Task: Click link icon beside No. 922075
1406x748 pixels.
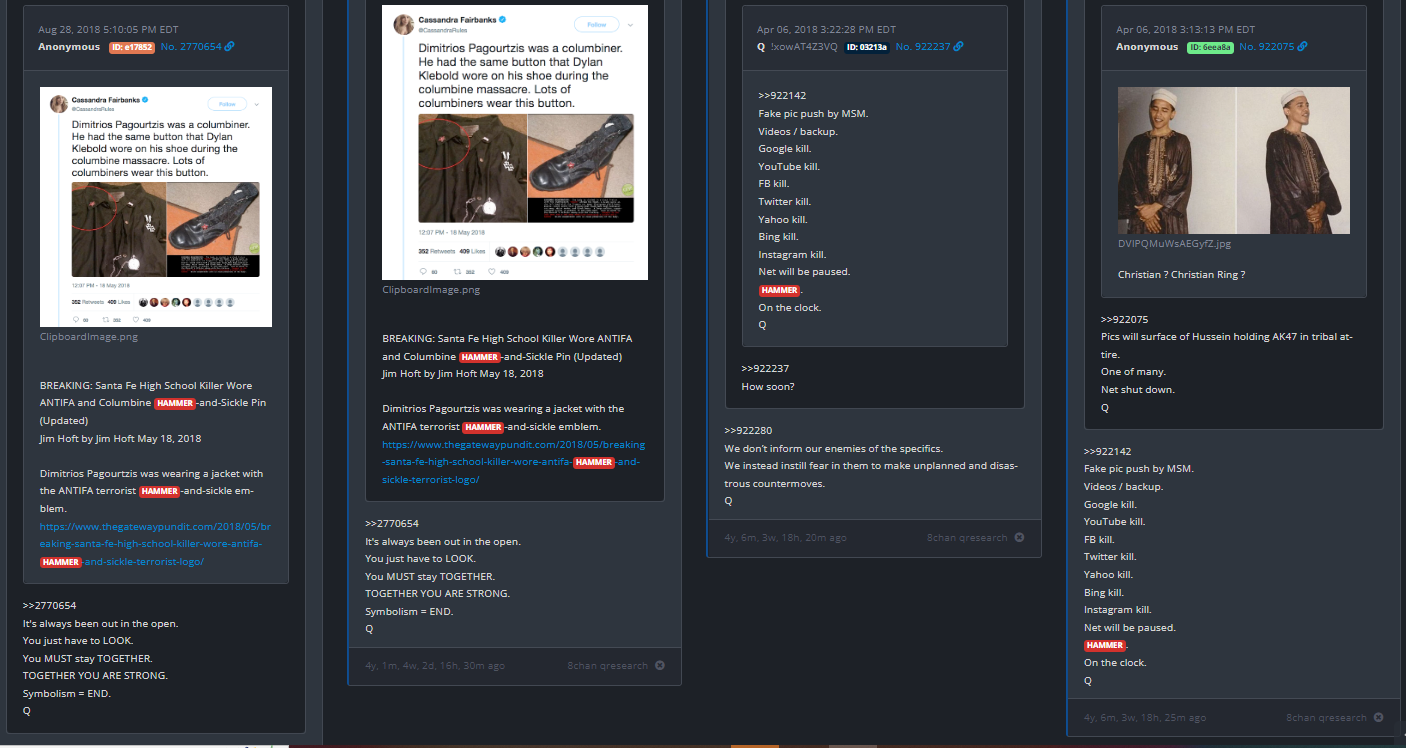Action: point(1301,47)
